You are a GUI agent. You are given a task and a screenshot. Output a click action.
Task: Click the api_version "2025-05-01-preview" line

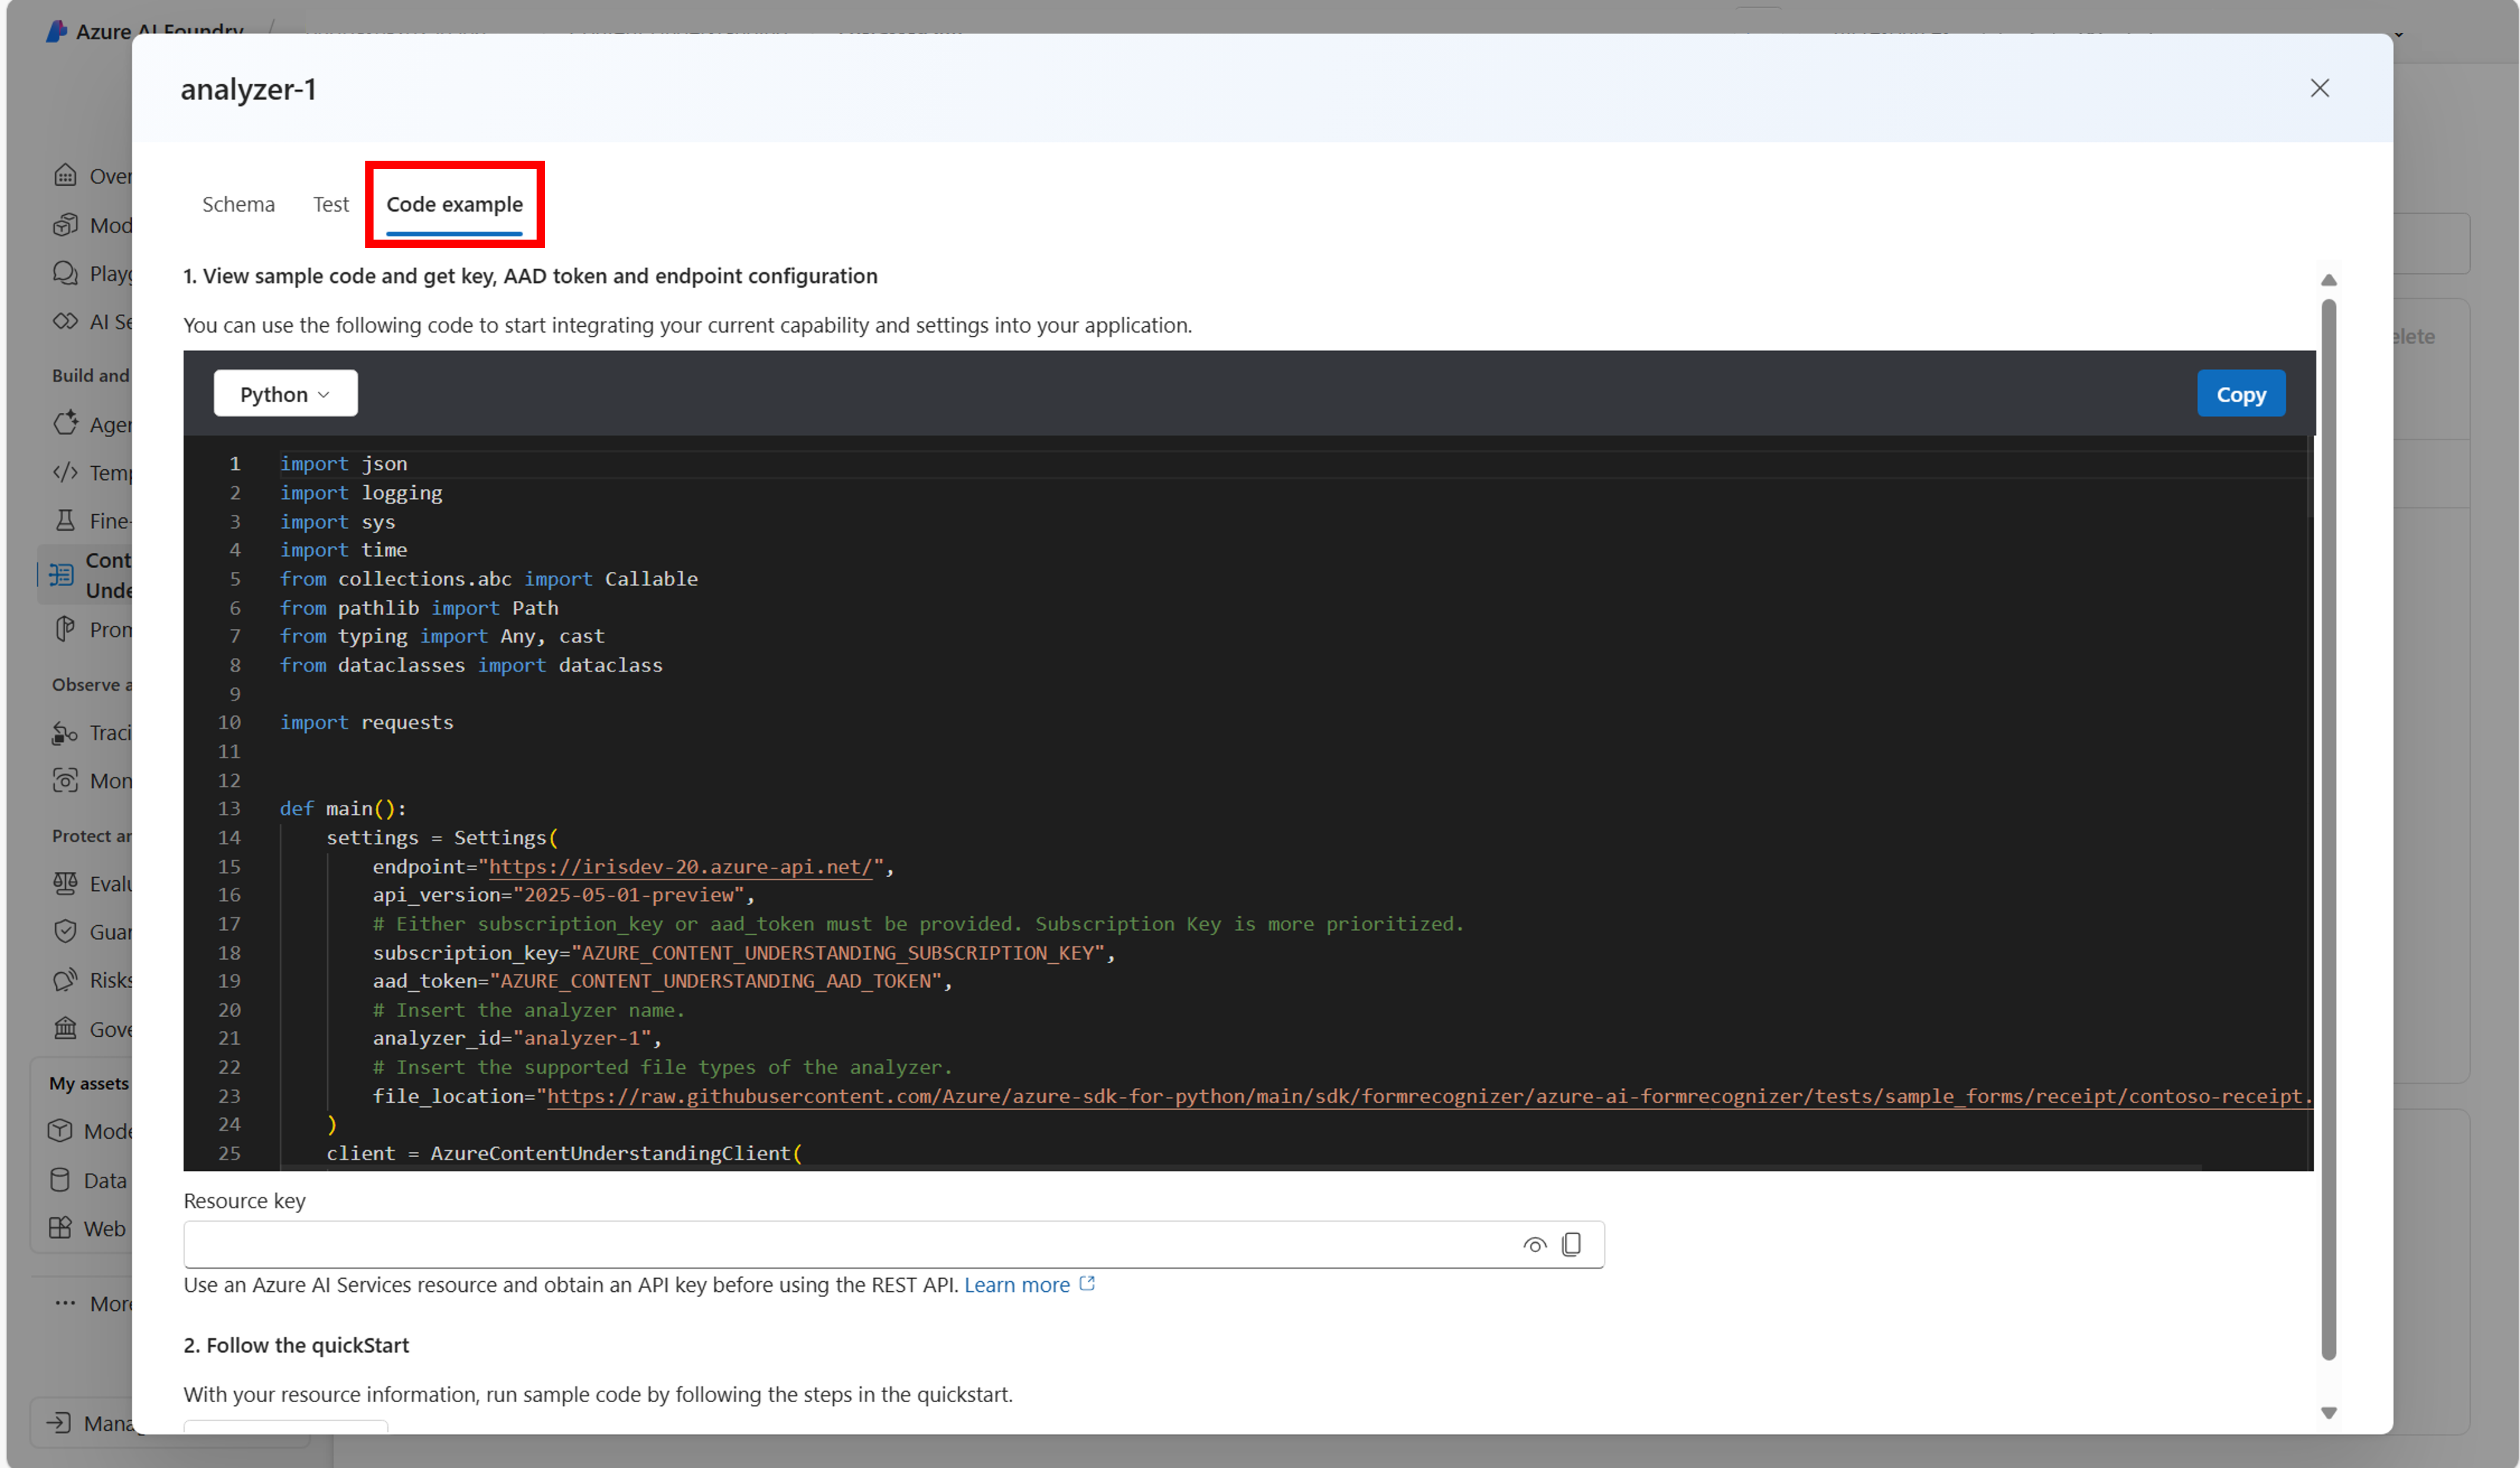point(563,896)
